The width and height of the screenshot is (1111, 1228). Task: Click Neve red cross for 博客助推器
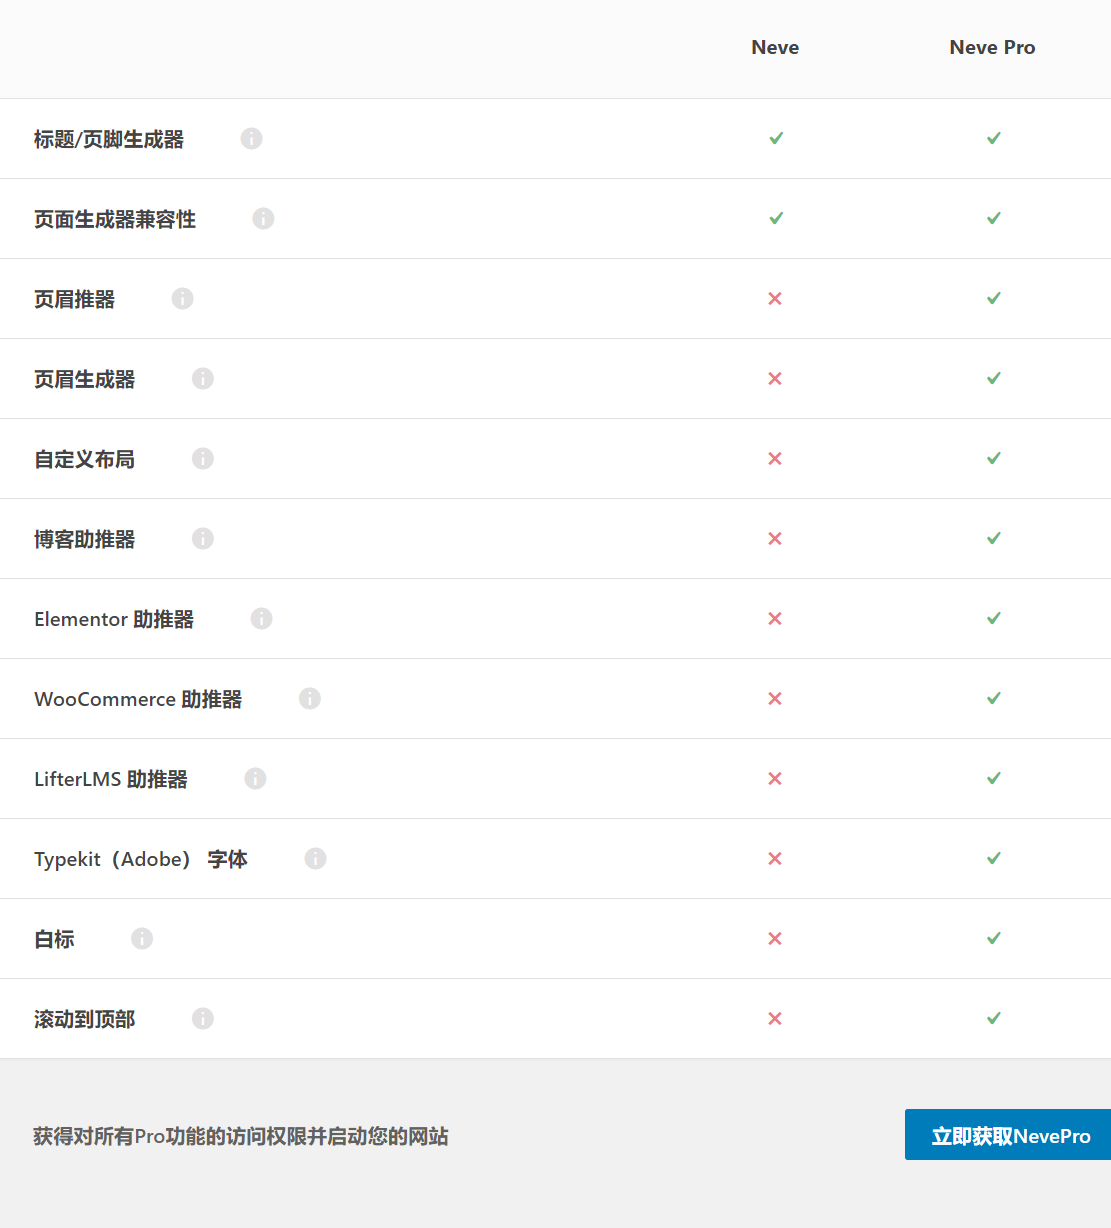(775, 538)
